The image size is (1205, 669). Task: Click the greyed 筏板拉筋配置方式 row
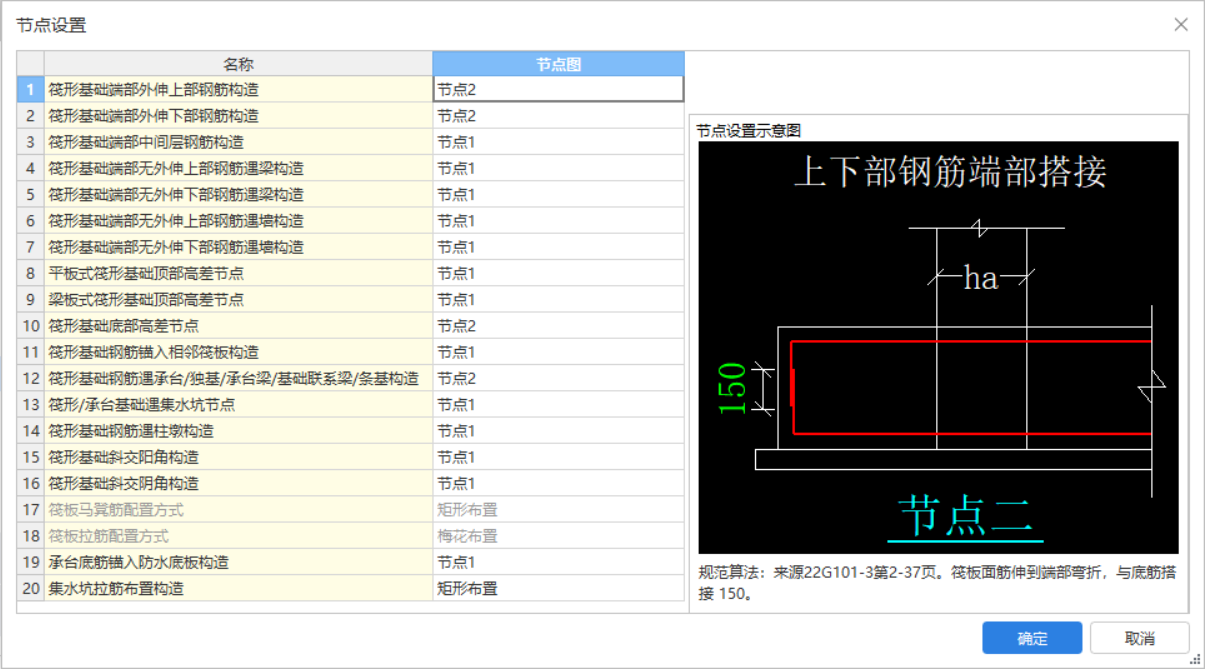click(x=238, y=536)
